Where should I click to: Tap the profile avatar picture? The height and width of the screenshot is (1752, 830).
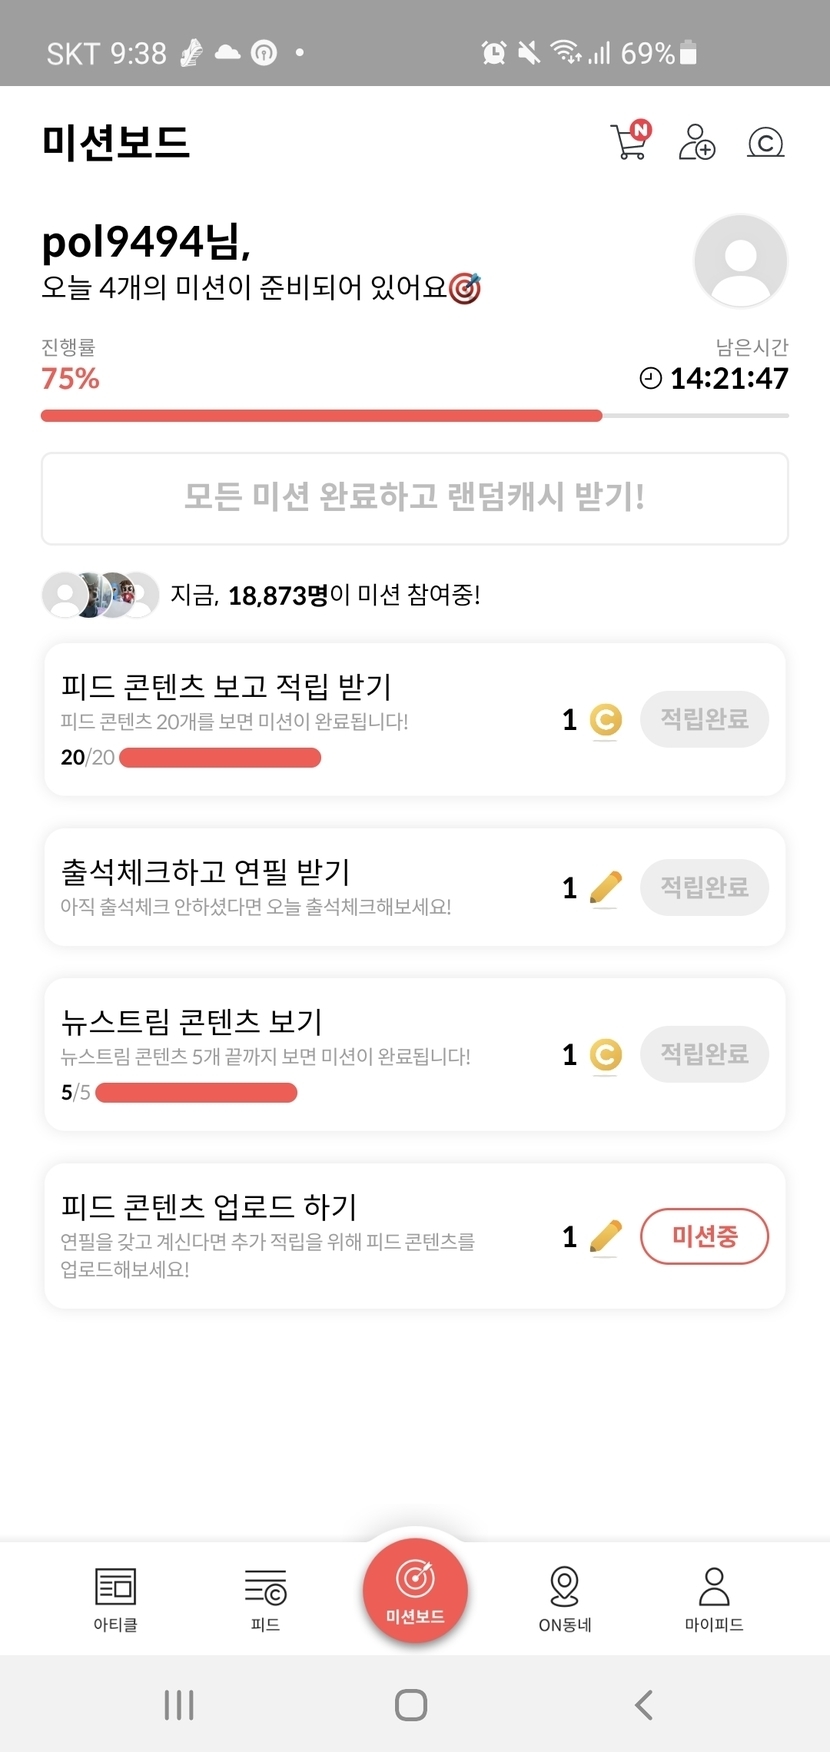coord(740,261)
